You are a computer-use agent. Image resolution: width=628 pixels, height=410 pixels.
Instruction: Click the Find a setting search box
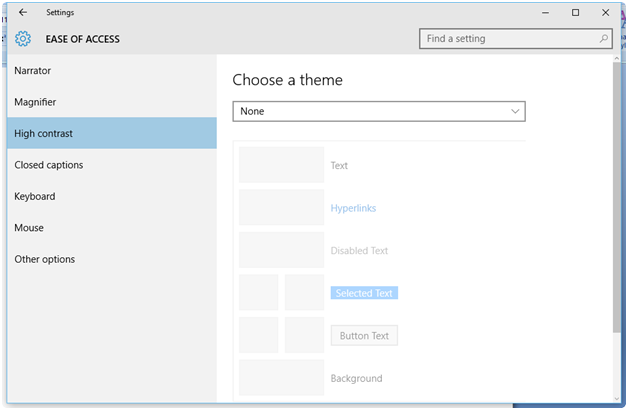pos(508,39)
